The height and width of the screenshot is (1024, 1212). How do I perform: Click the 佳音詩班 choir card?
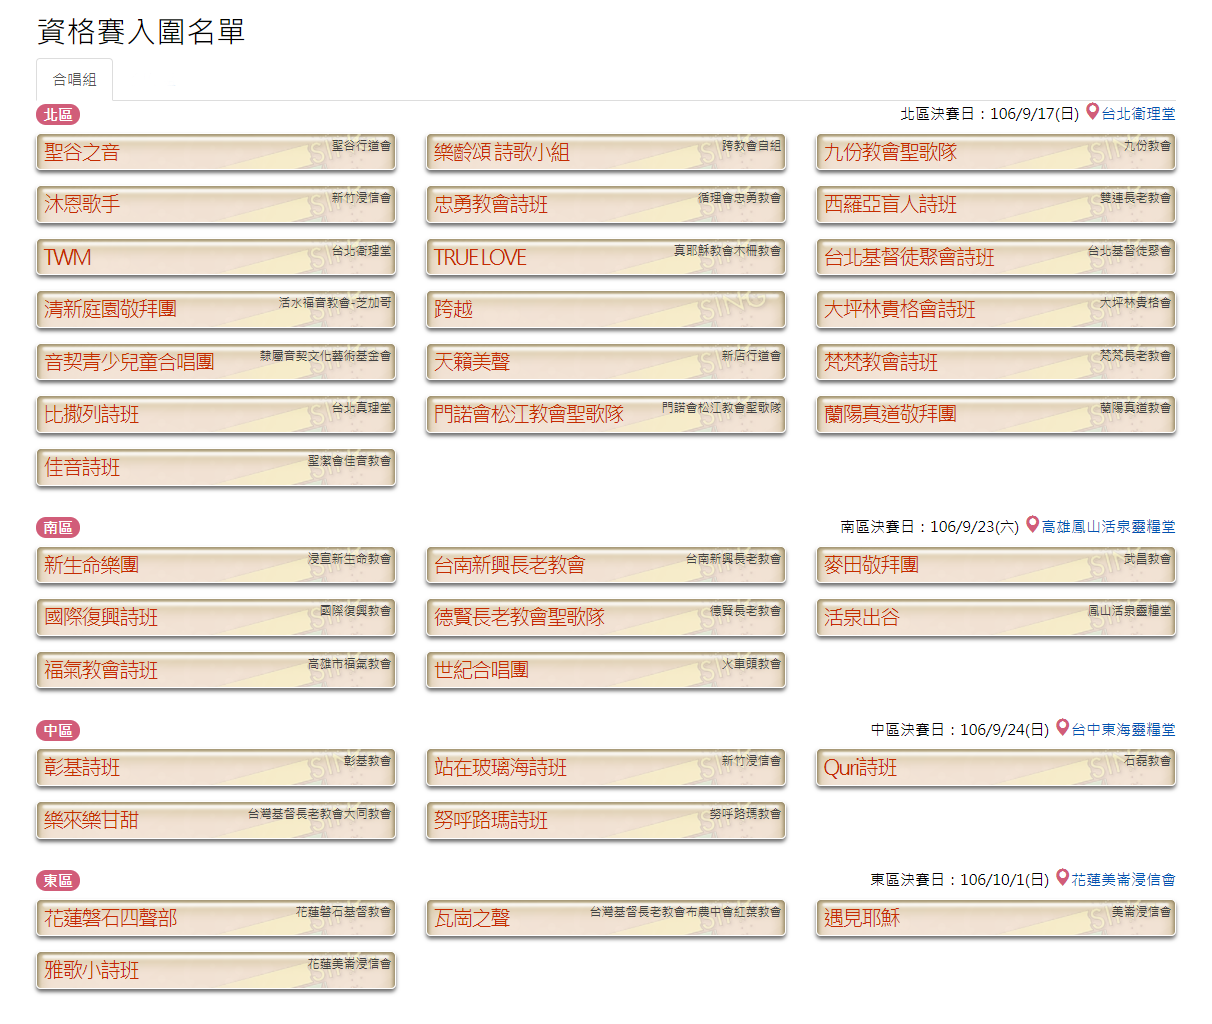point(216,468)
